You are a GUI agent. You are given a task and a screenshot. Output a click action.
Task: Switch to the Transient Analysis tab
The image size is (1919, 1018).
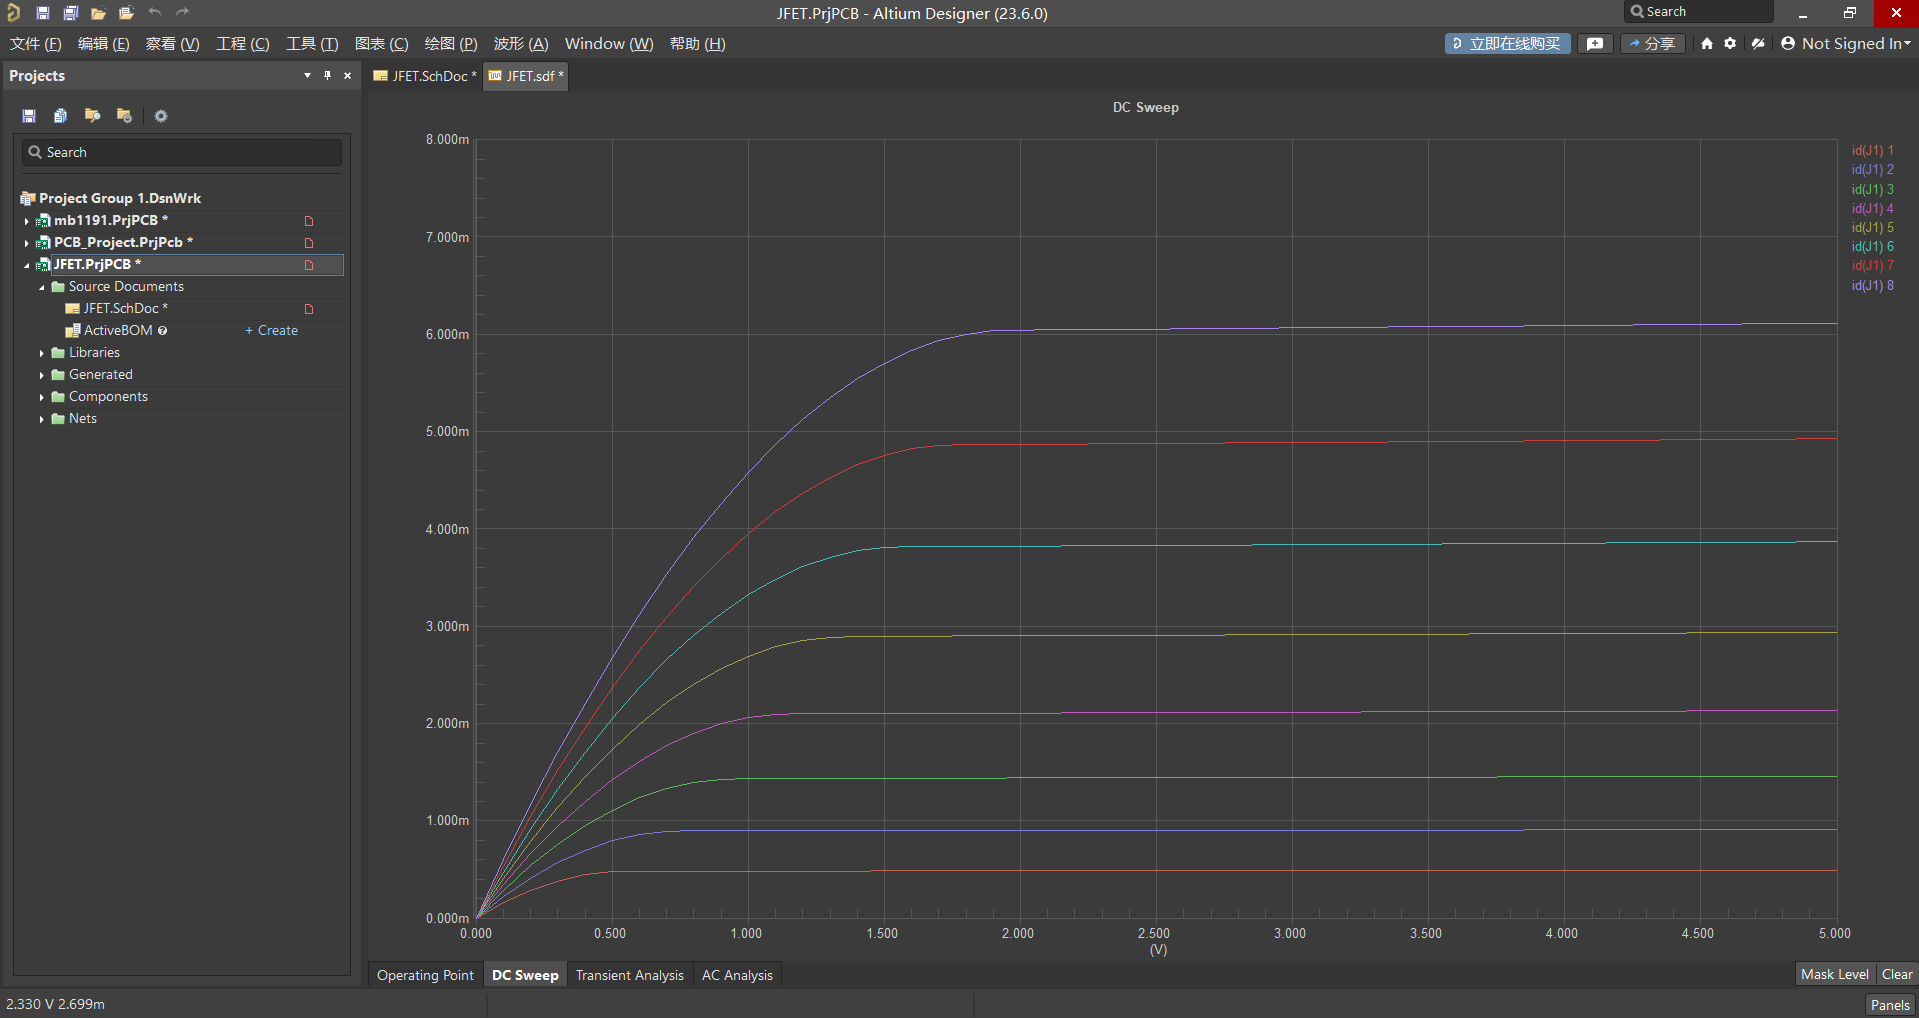[629, 975]
